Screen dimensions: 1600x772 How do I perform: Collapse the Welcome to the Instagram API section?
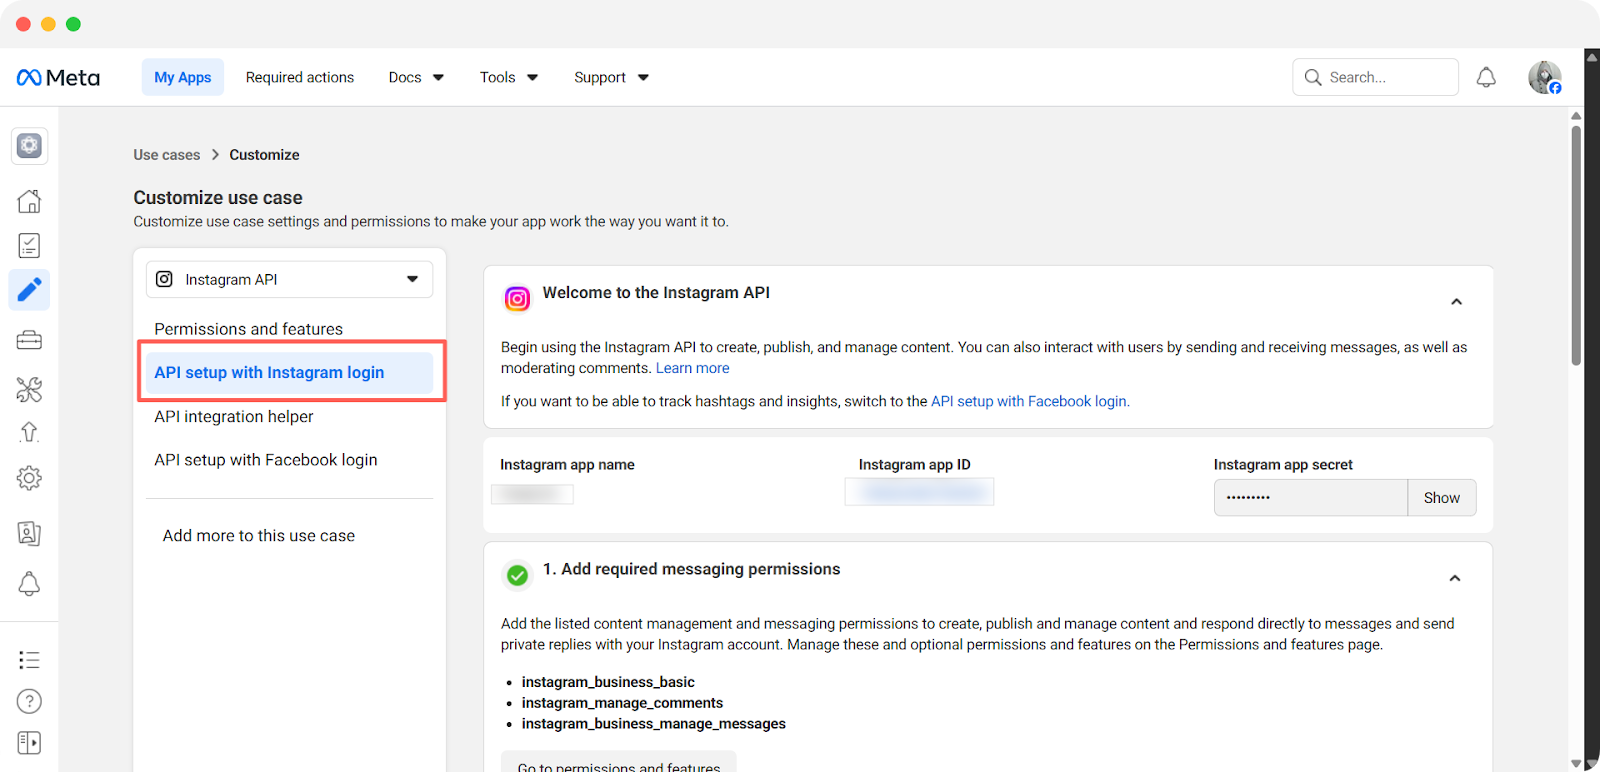pyautogui.click(x=1456, y=302)
